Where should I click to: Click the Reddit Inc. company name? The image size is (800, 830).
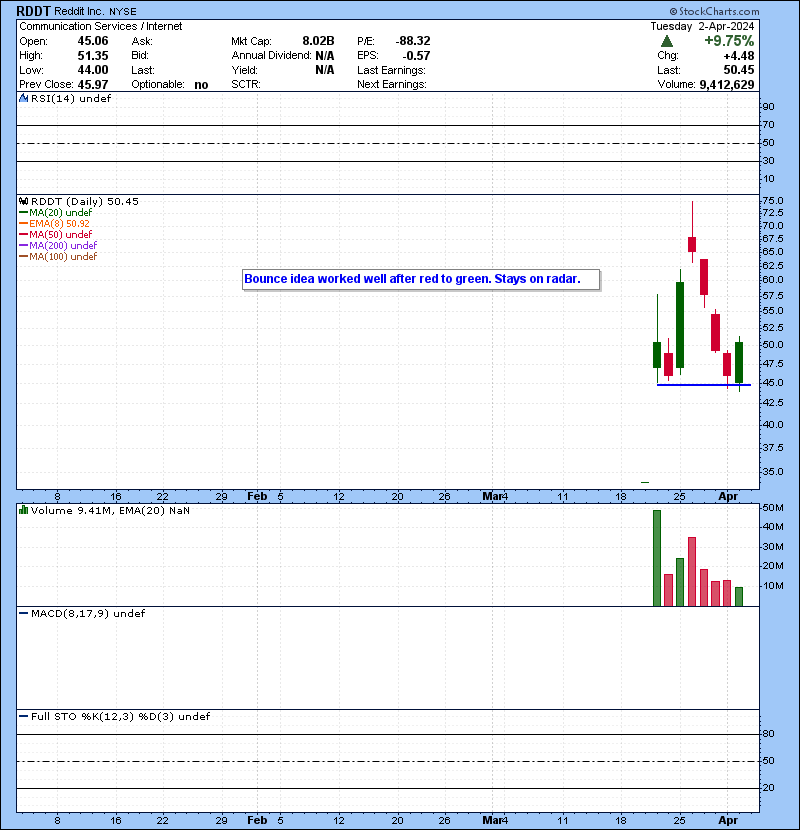tap(79, 11)
